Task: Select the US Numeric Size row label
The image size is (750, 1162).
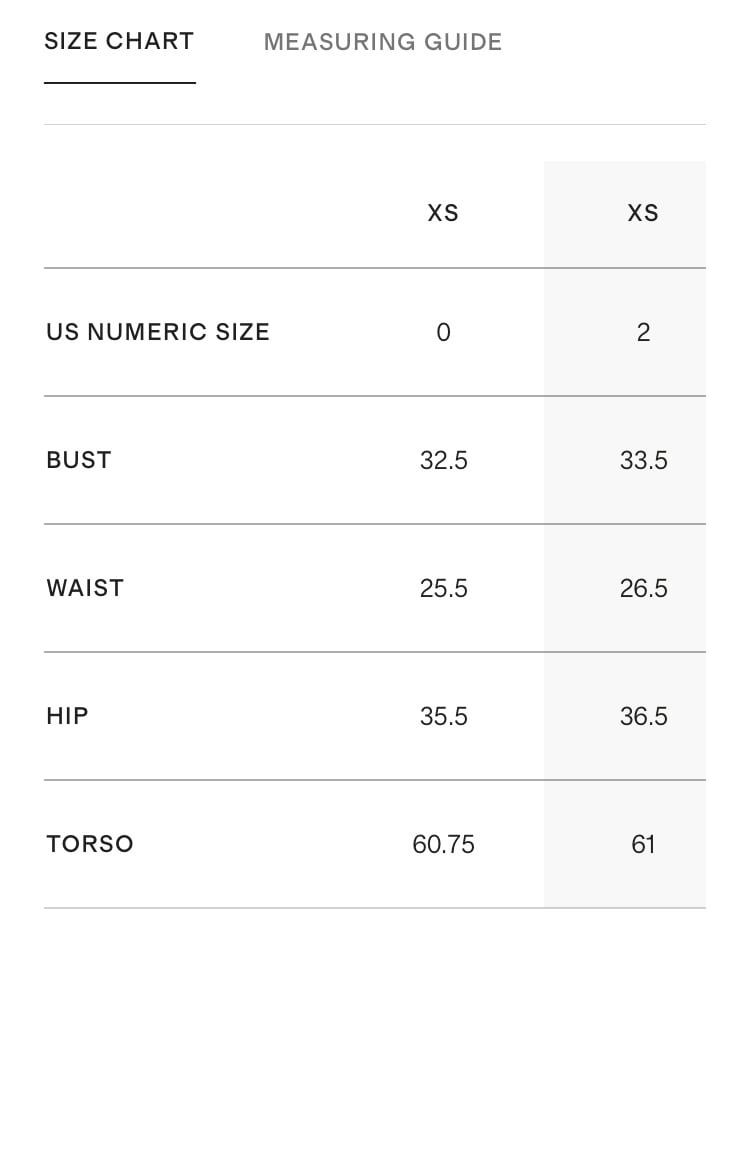Action: [x=158, y=332]
